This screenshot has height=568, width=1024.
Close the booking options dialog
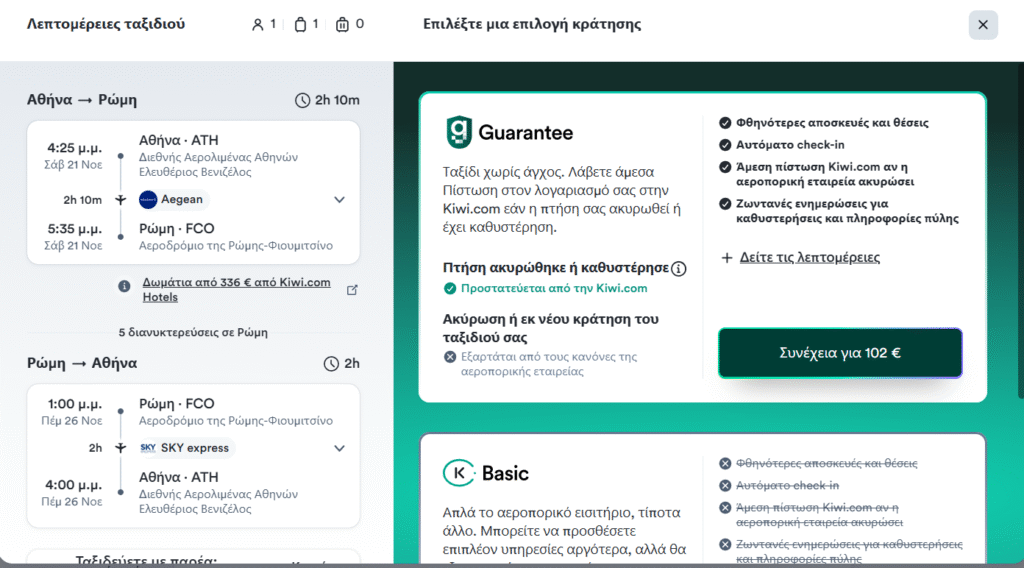[983, 25]
